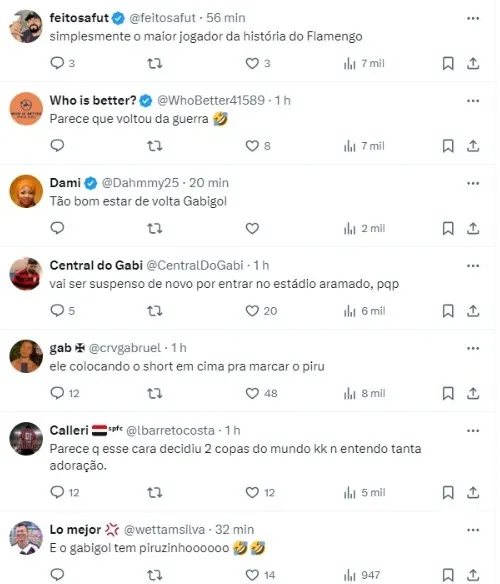
Task: Open the three-dot menu on Lo mejor's tweet
Action: pos(473,530)
